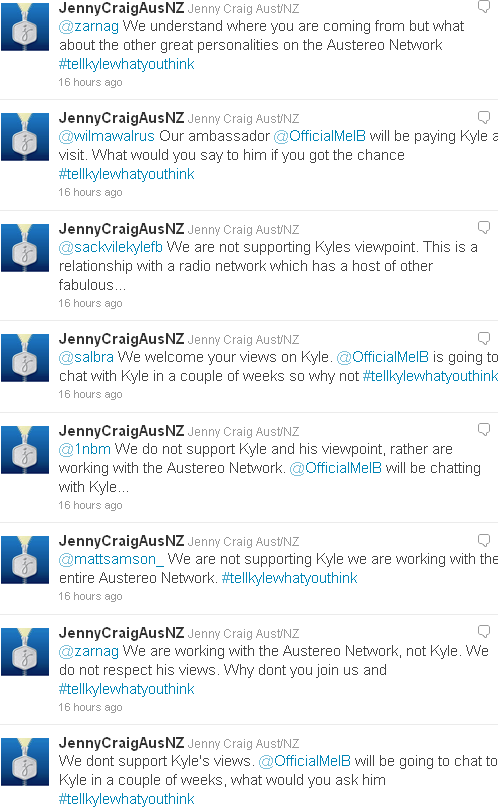Open the @mattsamson_ mention link

pos(111,559)
